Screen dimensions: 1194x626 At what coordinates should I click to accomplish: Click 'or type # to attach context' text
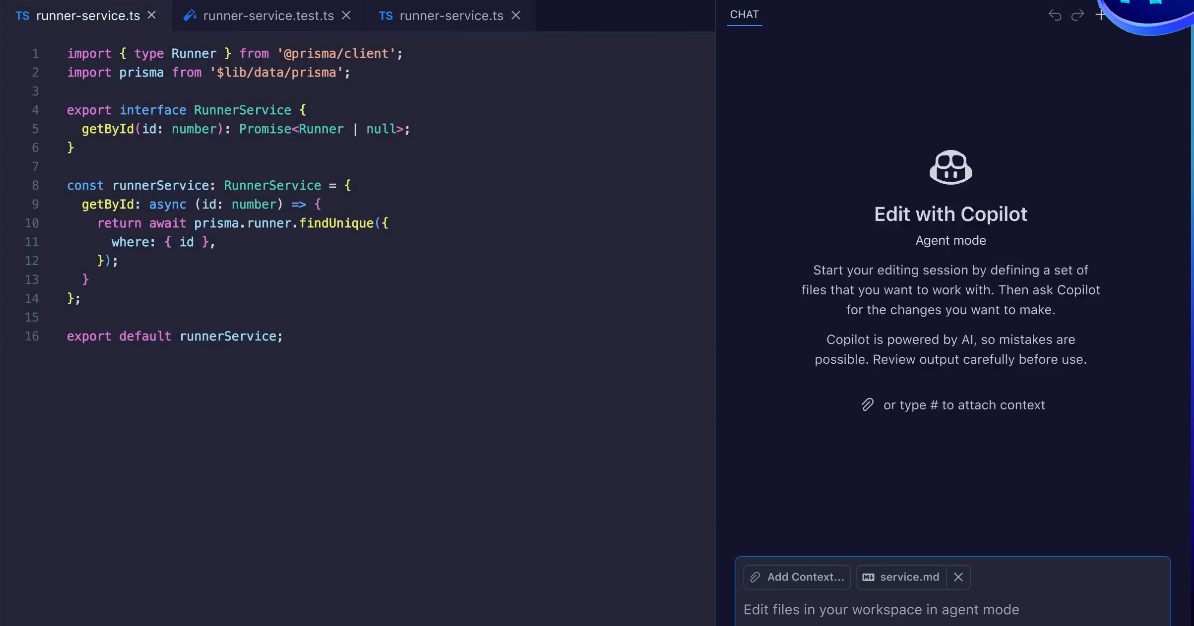pos(964,405)
